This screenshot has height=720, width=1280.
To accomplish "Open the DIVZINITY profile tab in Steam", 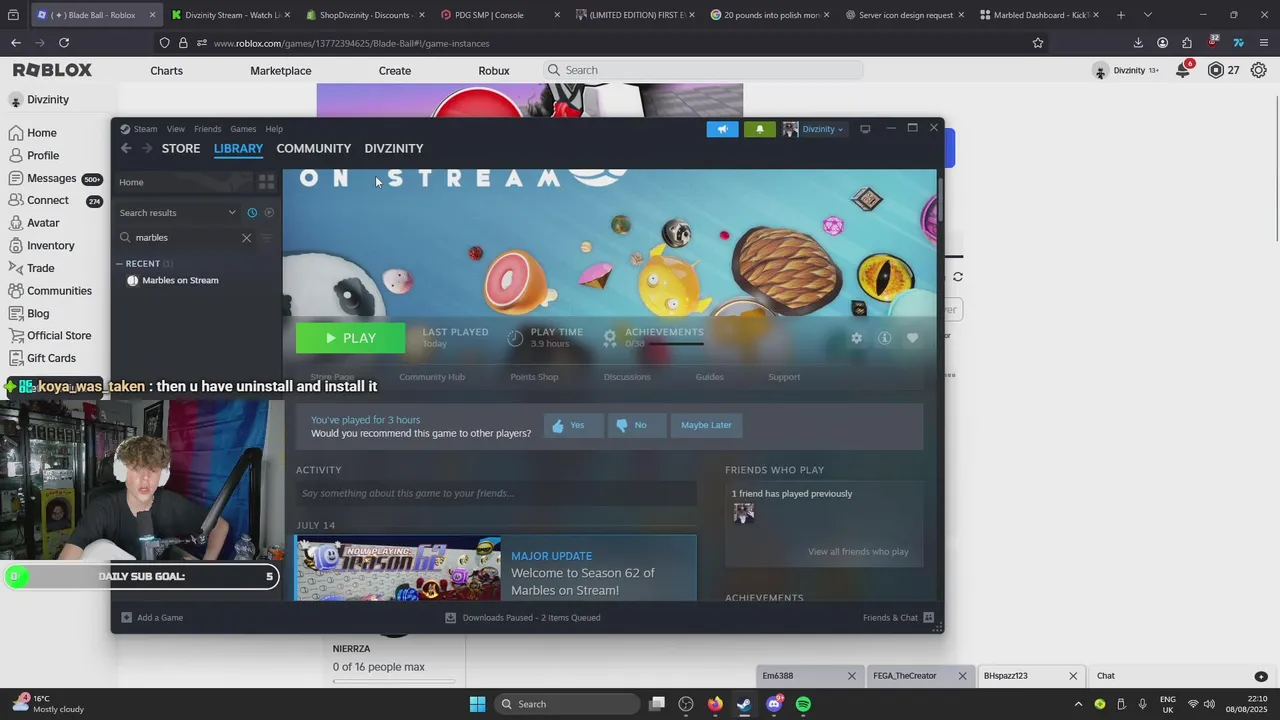I will pos(394,148).
